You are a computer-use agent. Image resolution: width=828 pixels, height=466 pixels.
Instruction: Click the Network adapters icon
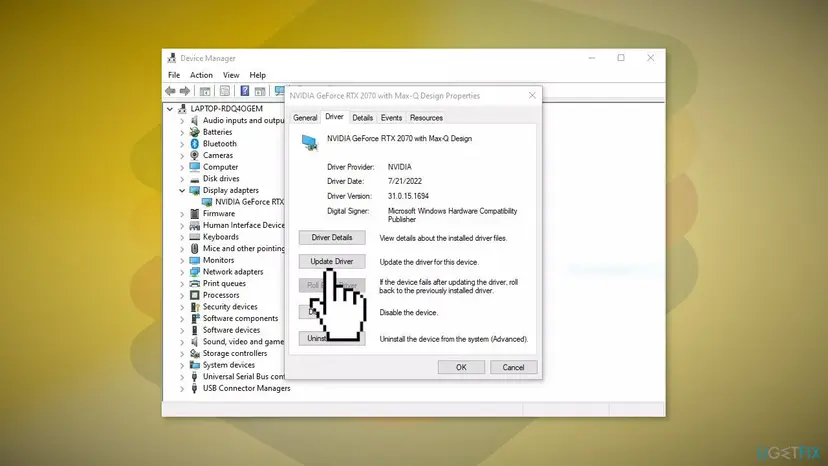[194, 272]
